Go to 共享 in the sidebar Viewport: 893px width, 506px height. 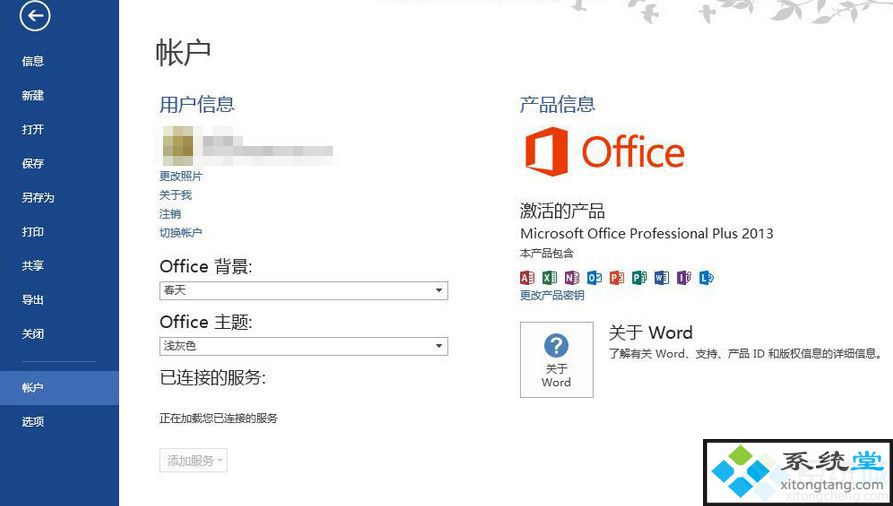coord(32,266)
